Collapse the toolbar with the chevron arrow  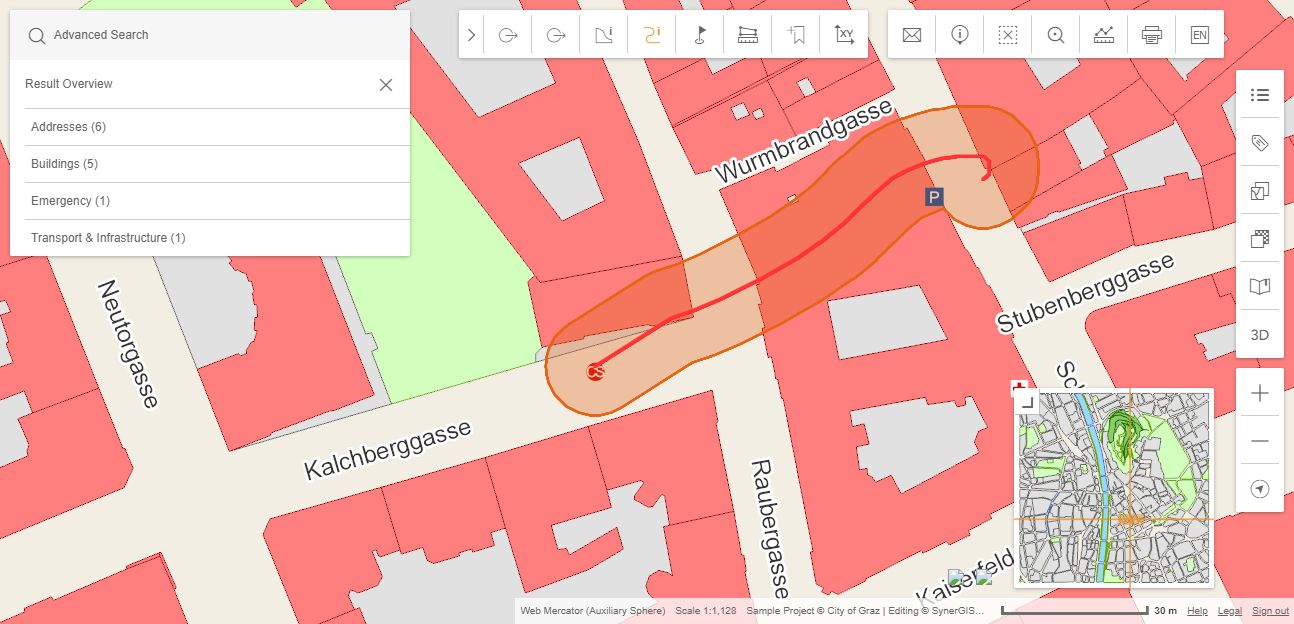tap(470, 33)
